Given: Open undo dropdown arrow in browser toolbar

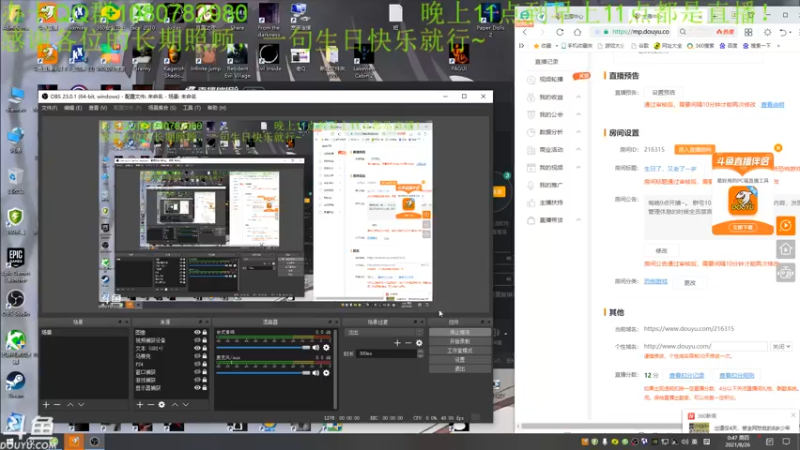Looking at the screenshot, I should 790,32.
